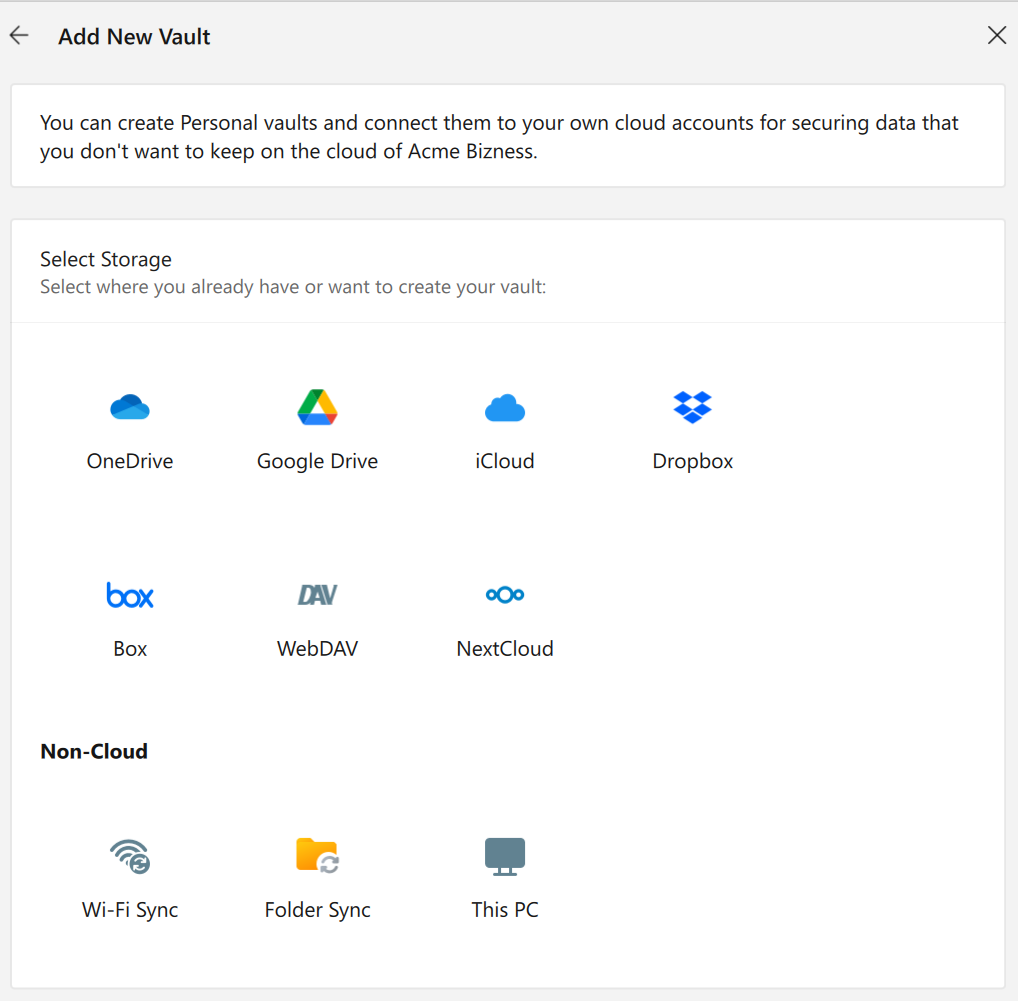This screenshot has height=1001, width=1018.
Task: Click the Non-Cloud section heading
Action: point(94,751)
